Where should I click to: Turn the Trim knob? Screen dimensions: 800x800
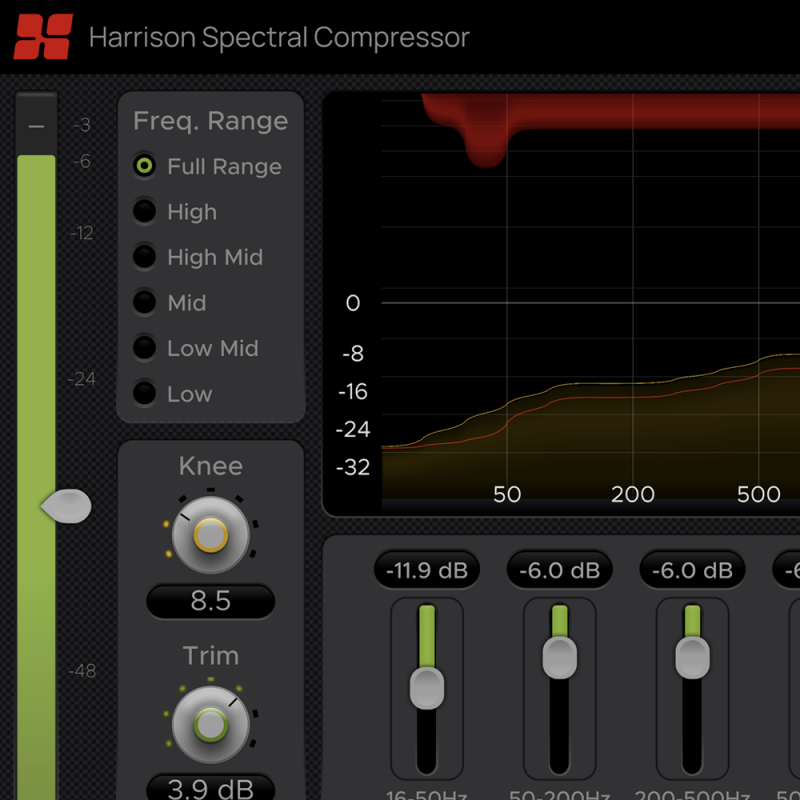(210, 723)
